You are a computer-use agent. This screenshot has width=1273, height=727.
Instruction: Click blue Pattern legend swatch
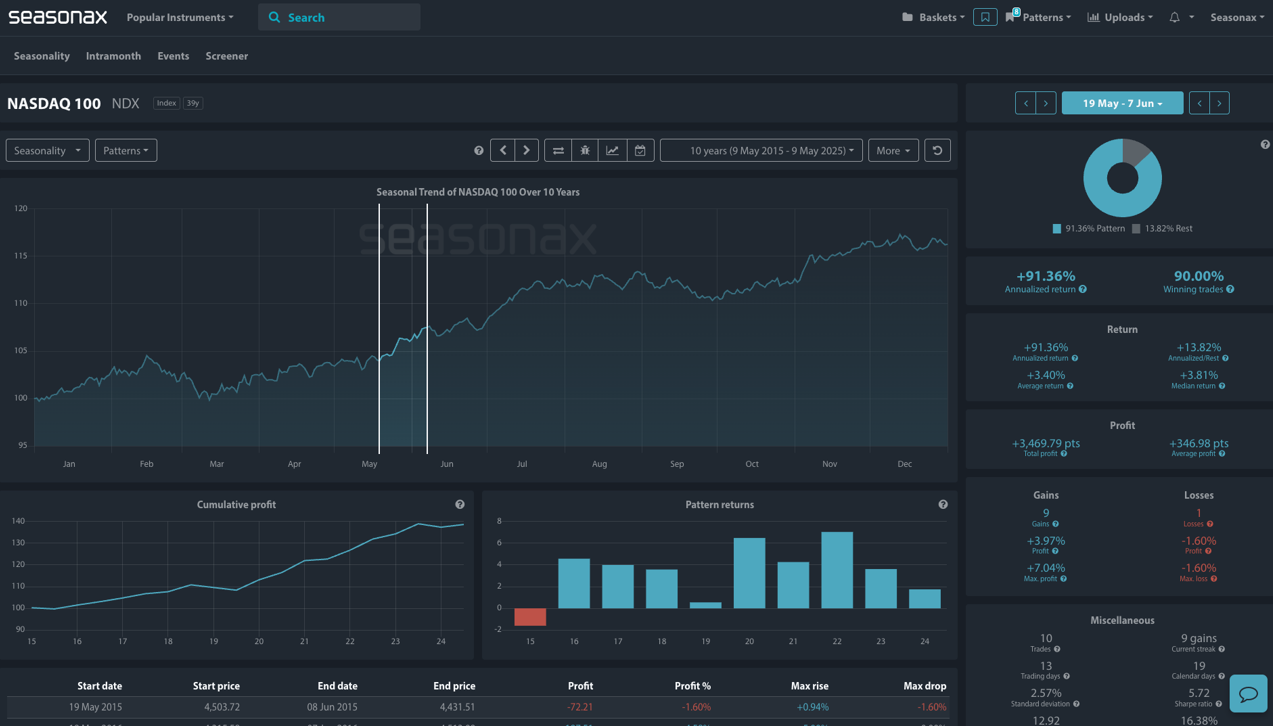pos(1057,229)
